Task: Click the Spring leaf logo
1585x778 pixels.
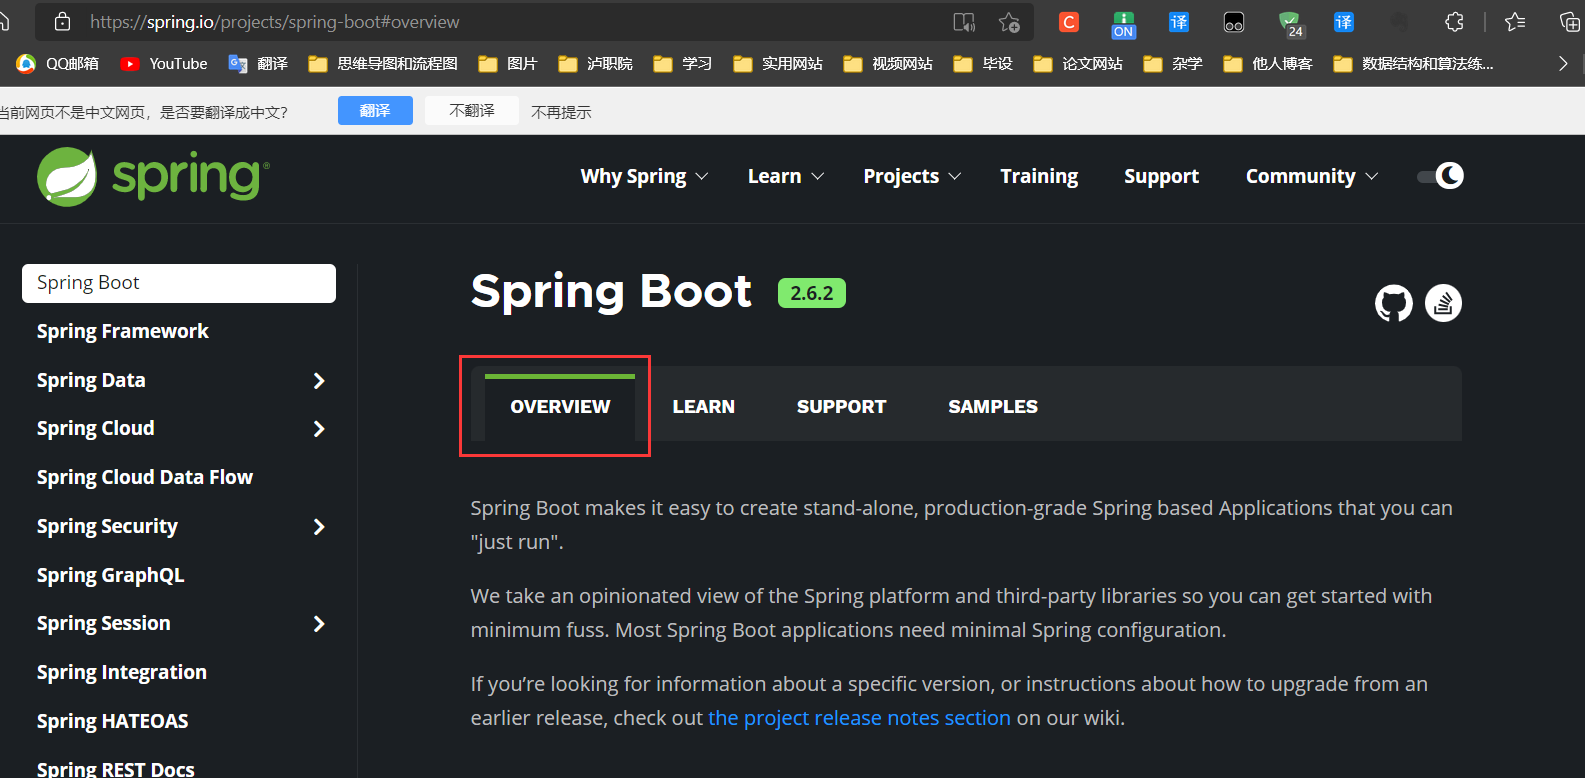Action: point(67,177)
